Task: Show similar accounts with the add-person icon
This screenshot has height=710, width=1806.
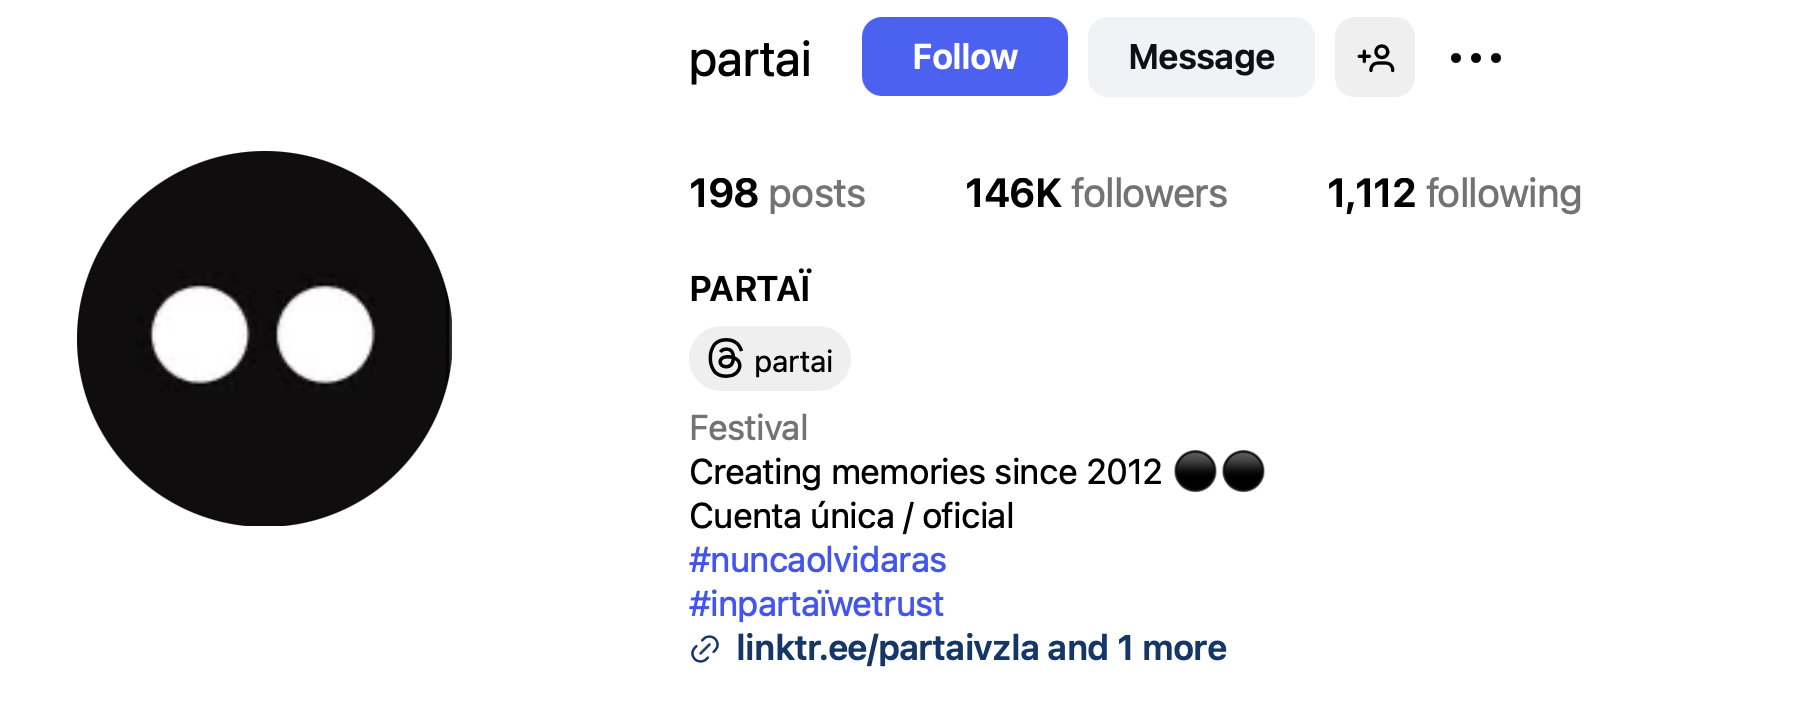Action: coord(1375,57)
